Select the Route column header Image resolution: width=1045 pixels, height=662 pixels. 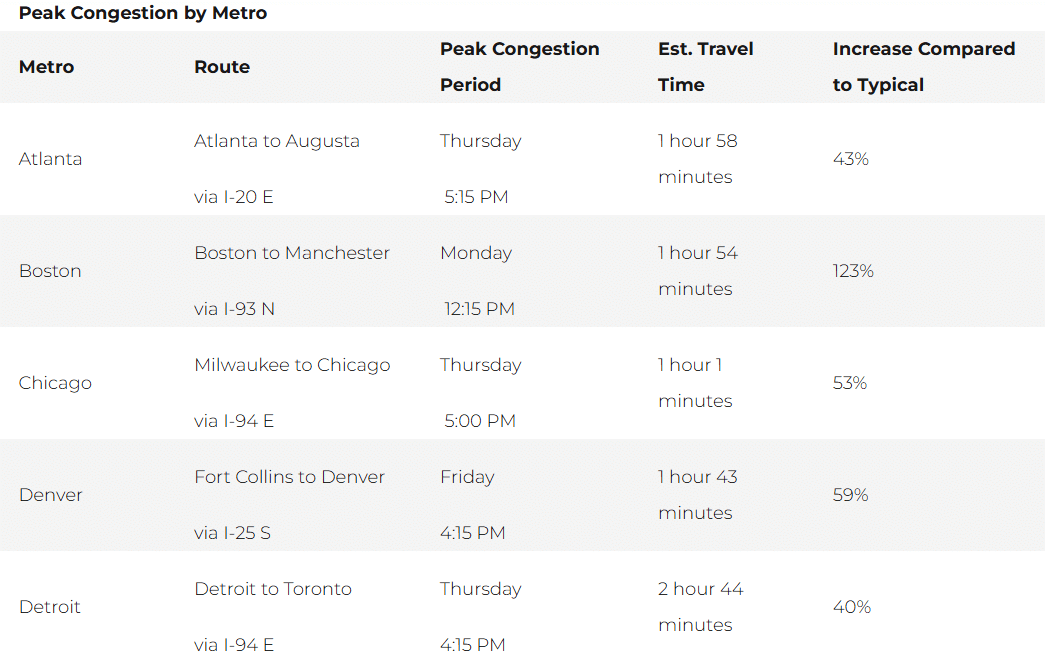(222, 67)
